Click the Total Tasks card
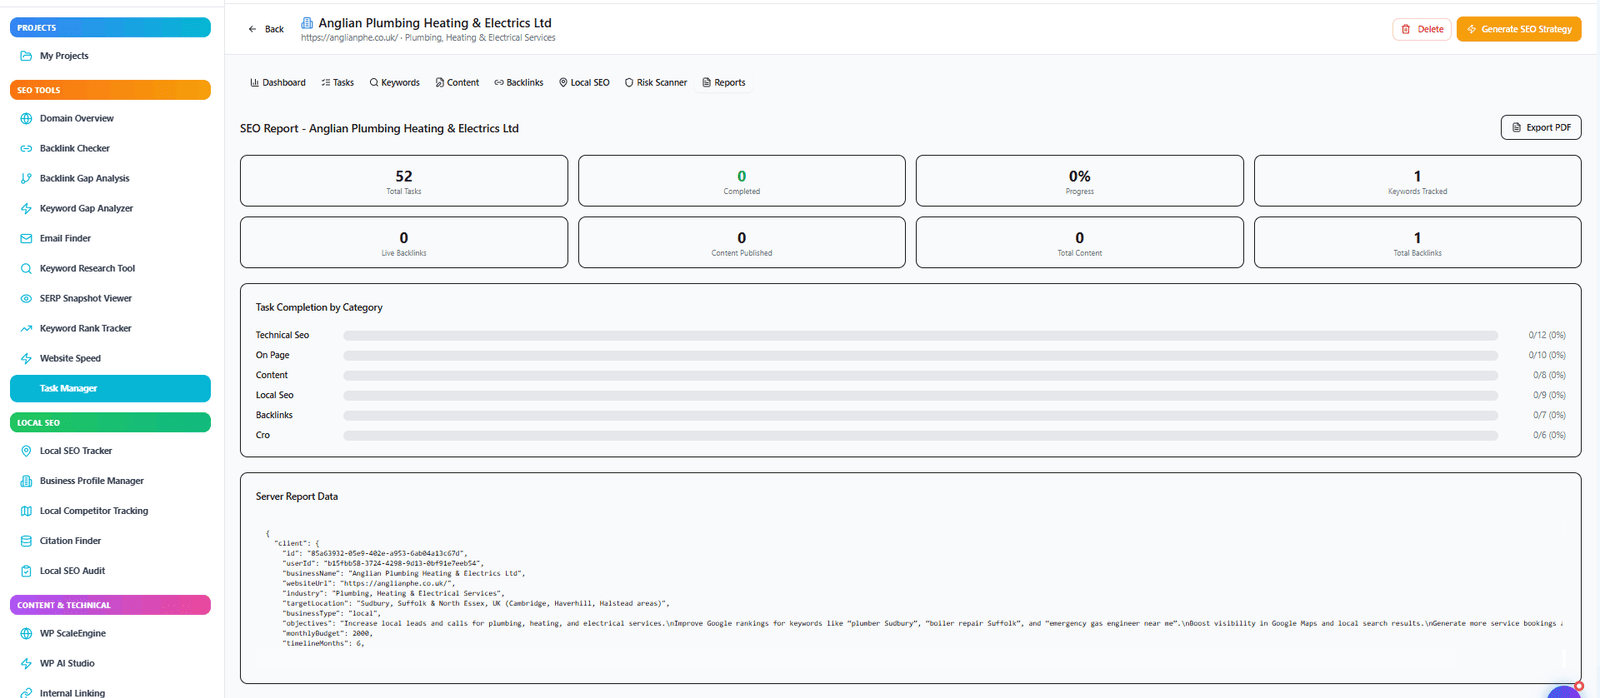The width and height of the screenshot is (1600, 698). tap(404, 181)
